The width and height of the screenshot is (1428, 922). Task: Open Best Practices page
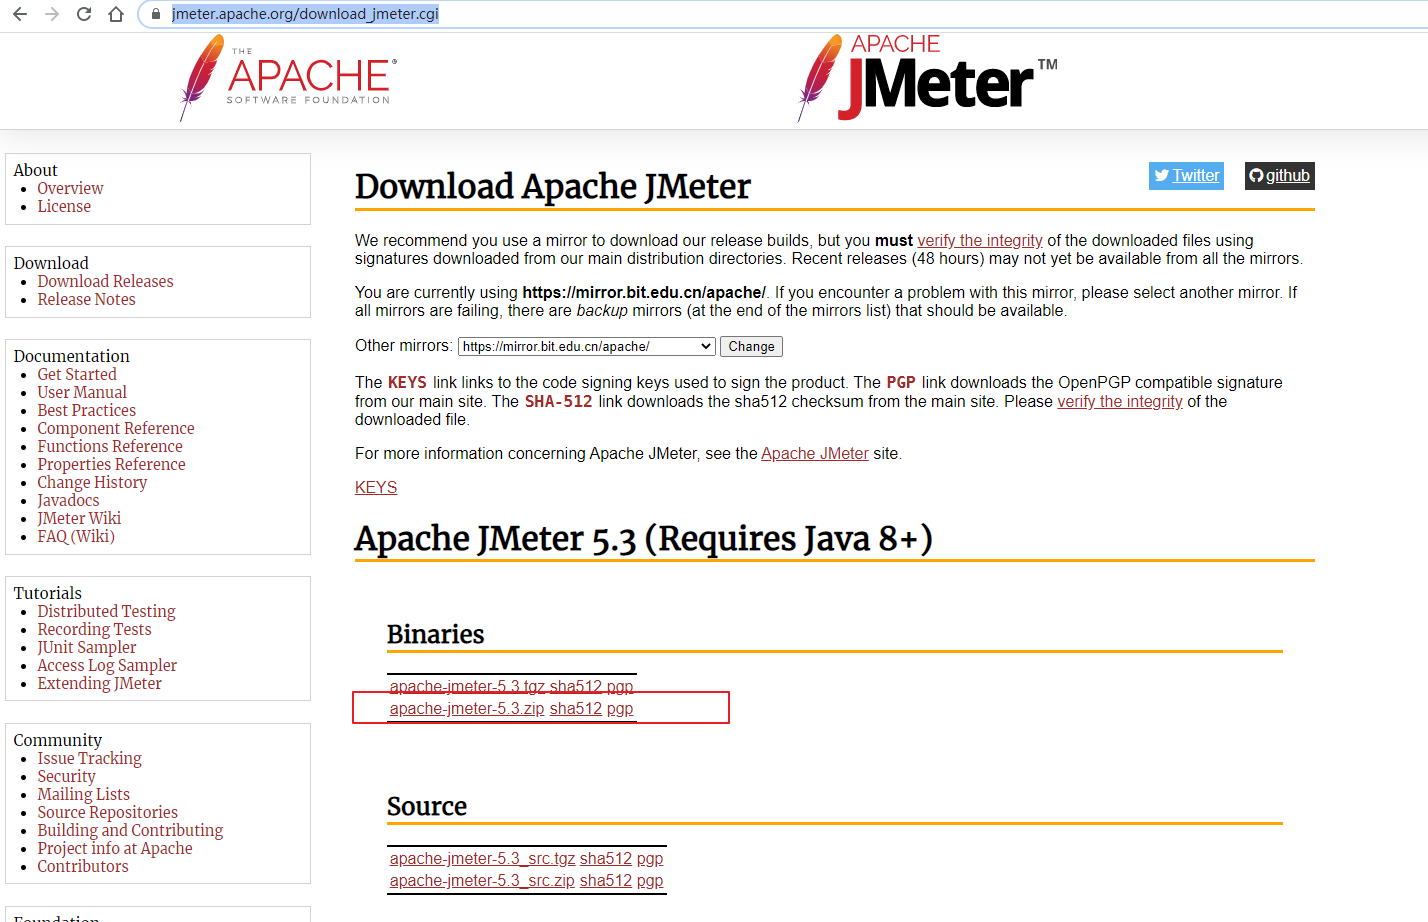pos(86,410)
